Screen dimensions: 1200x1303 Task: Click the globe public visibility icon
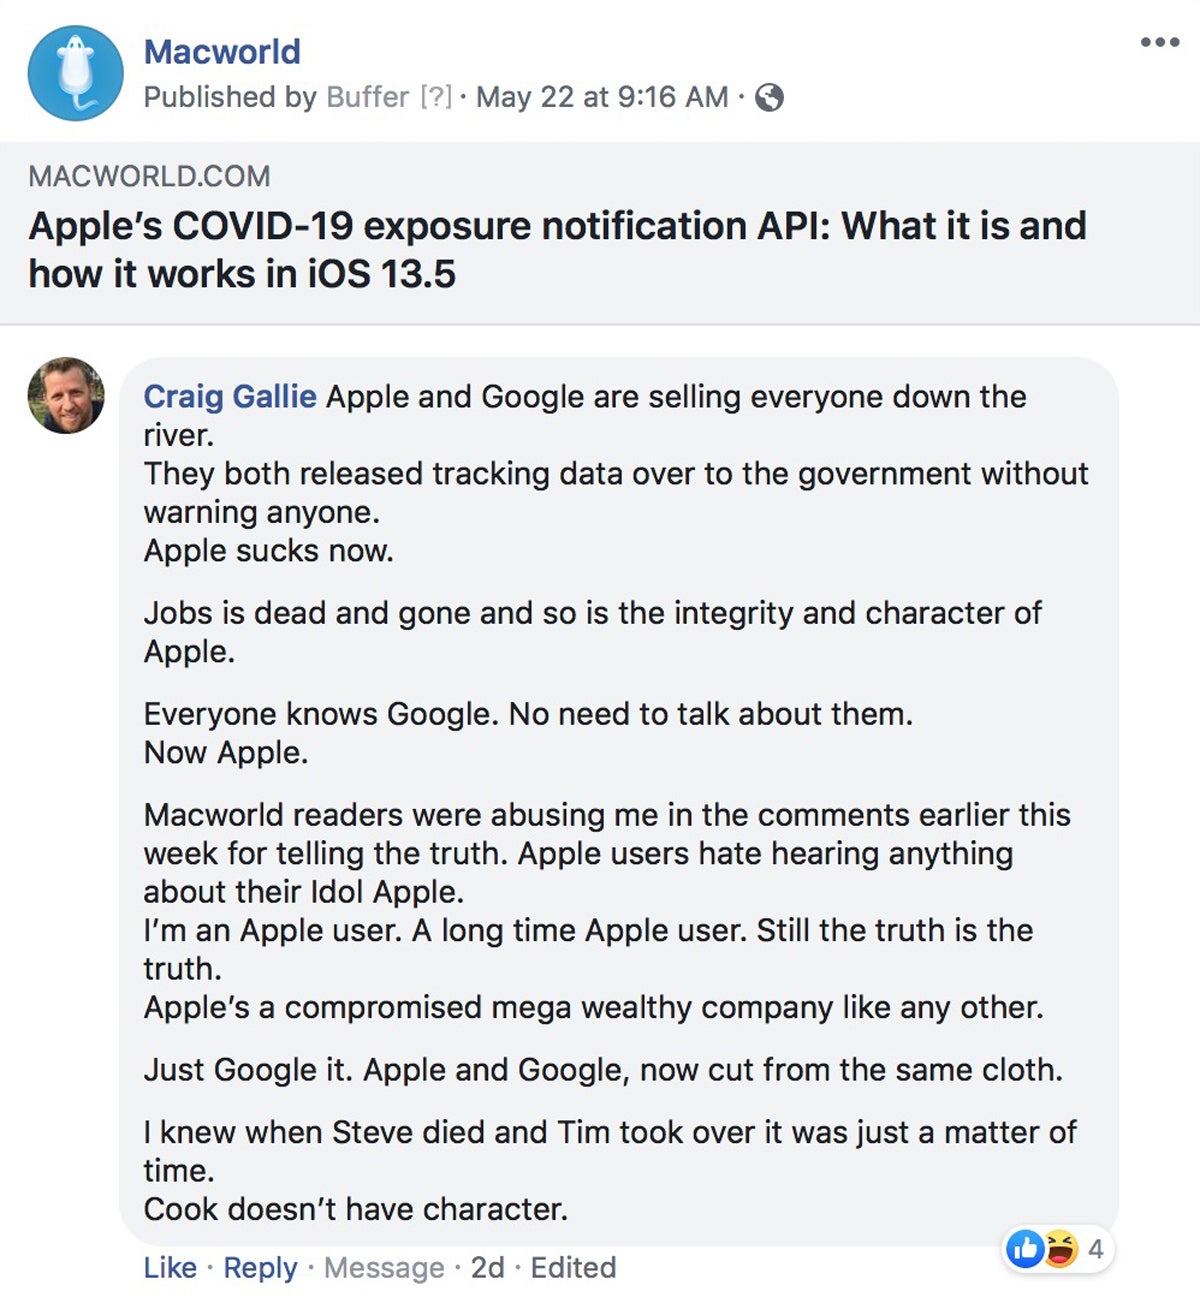tap(769, 97)
